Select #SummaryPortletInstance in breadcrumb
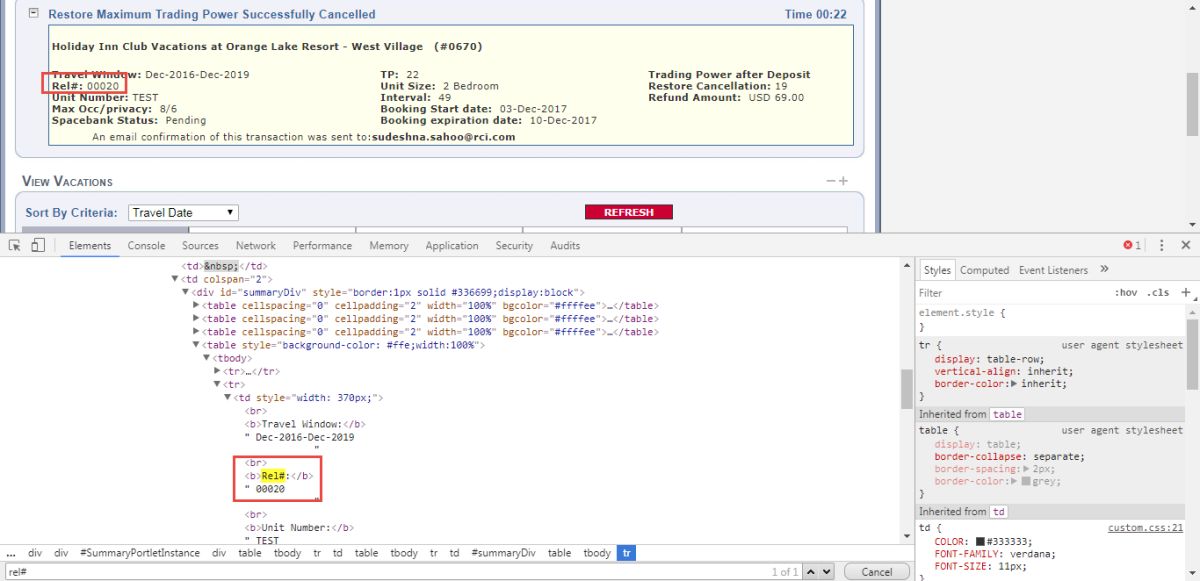 140,553
